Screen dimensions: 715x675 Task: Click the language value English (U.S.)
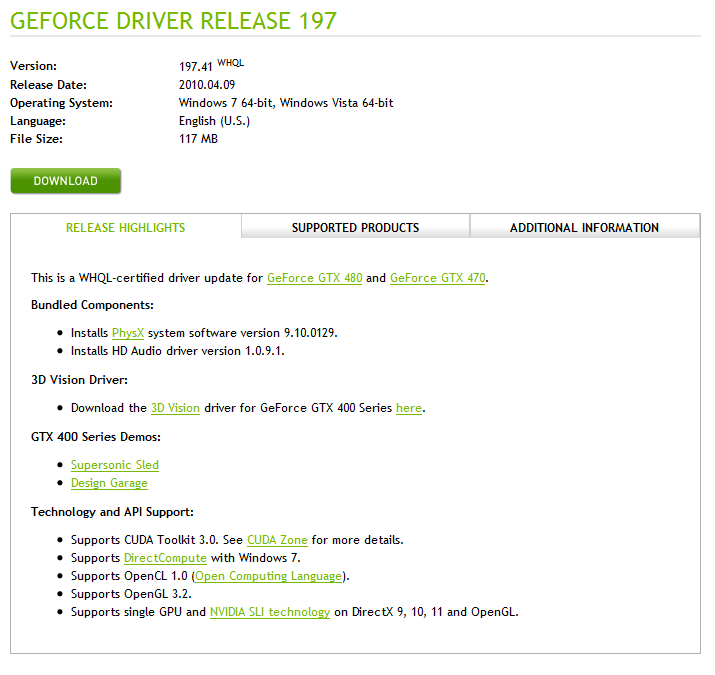pos(214,121)
